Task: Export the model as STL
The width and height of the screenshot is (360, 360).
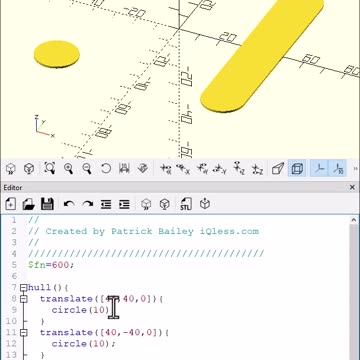Action: tap(186, 204)
